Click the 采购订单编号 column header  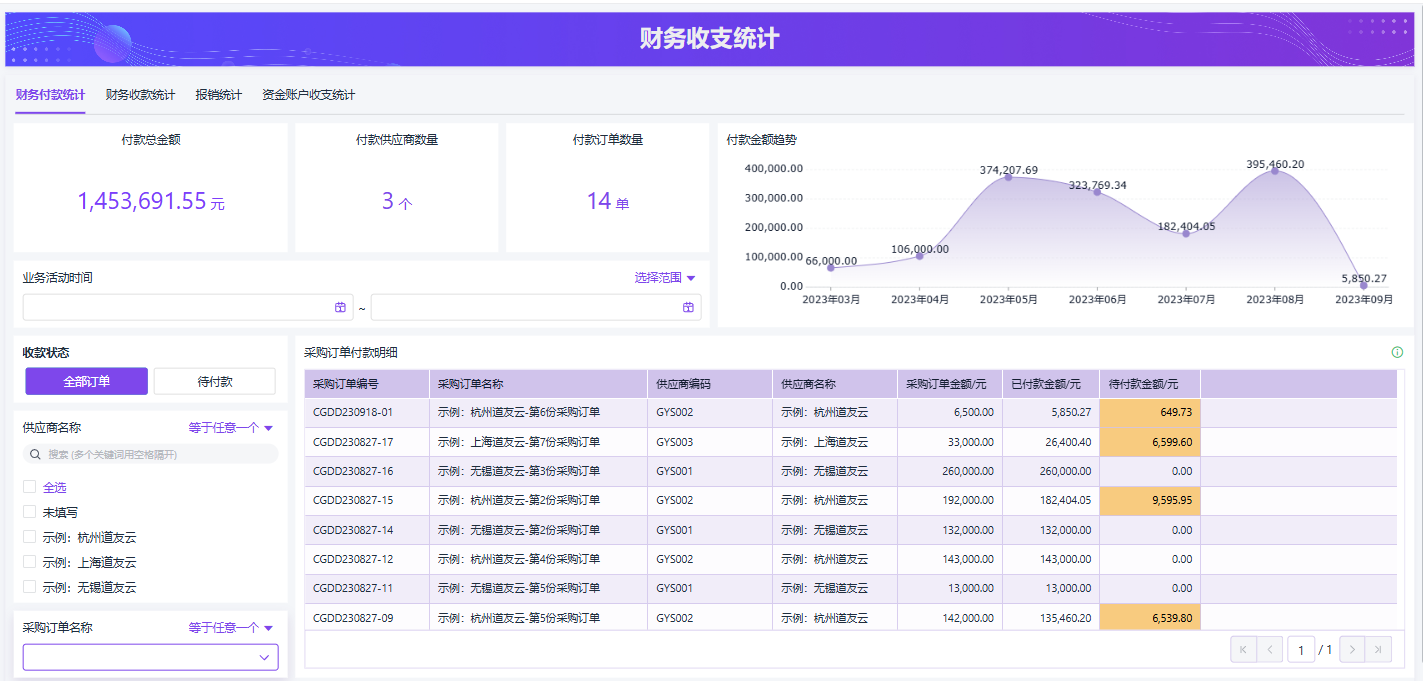tap(367, 384)
